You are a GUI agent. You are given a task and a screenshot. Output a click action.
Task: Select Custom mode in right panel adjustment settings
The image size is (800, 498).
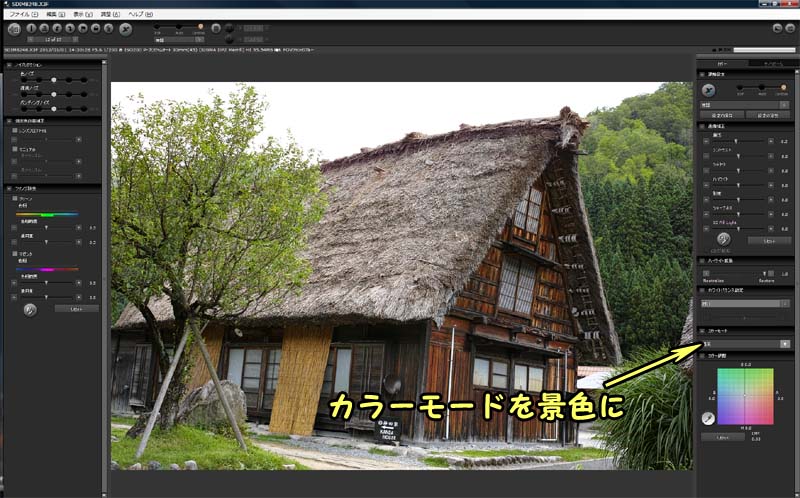coord(783,88)
